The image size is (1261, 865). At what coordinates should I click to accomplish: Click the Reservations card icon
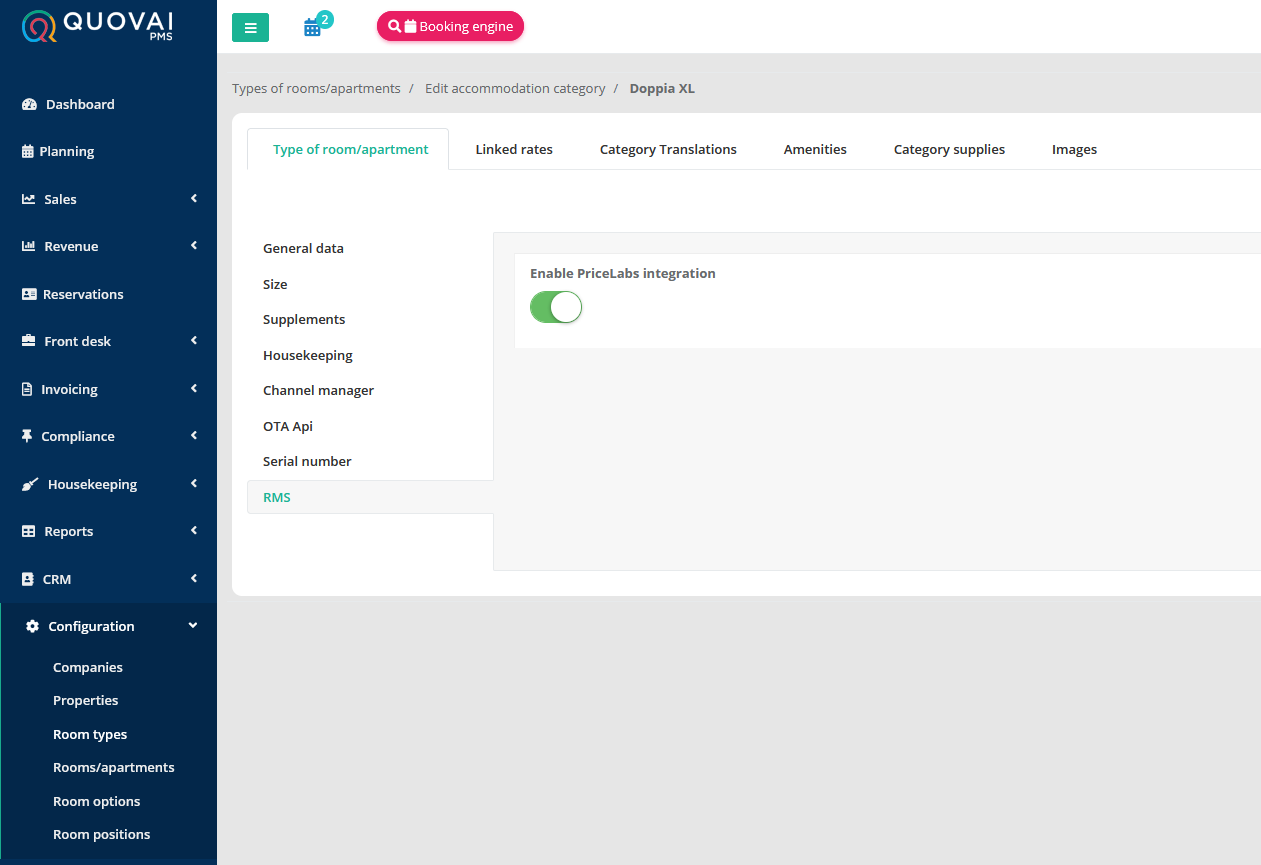[x=29, y=295]
